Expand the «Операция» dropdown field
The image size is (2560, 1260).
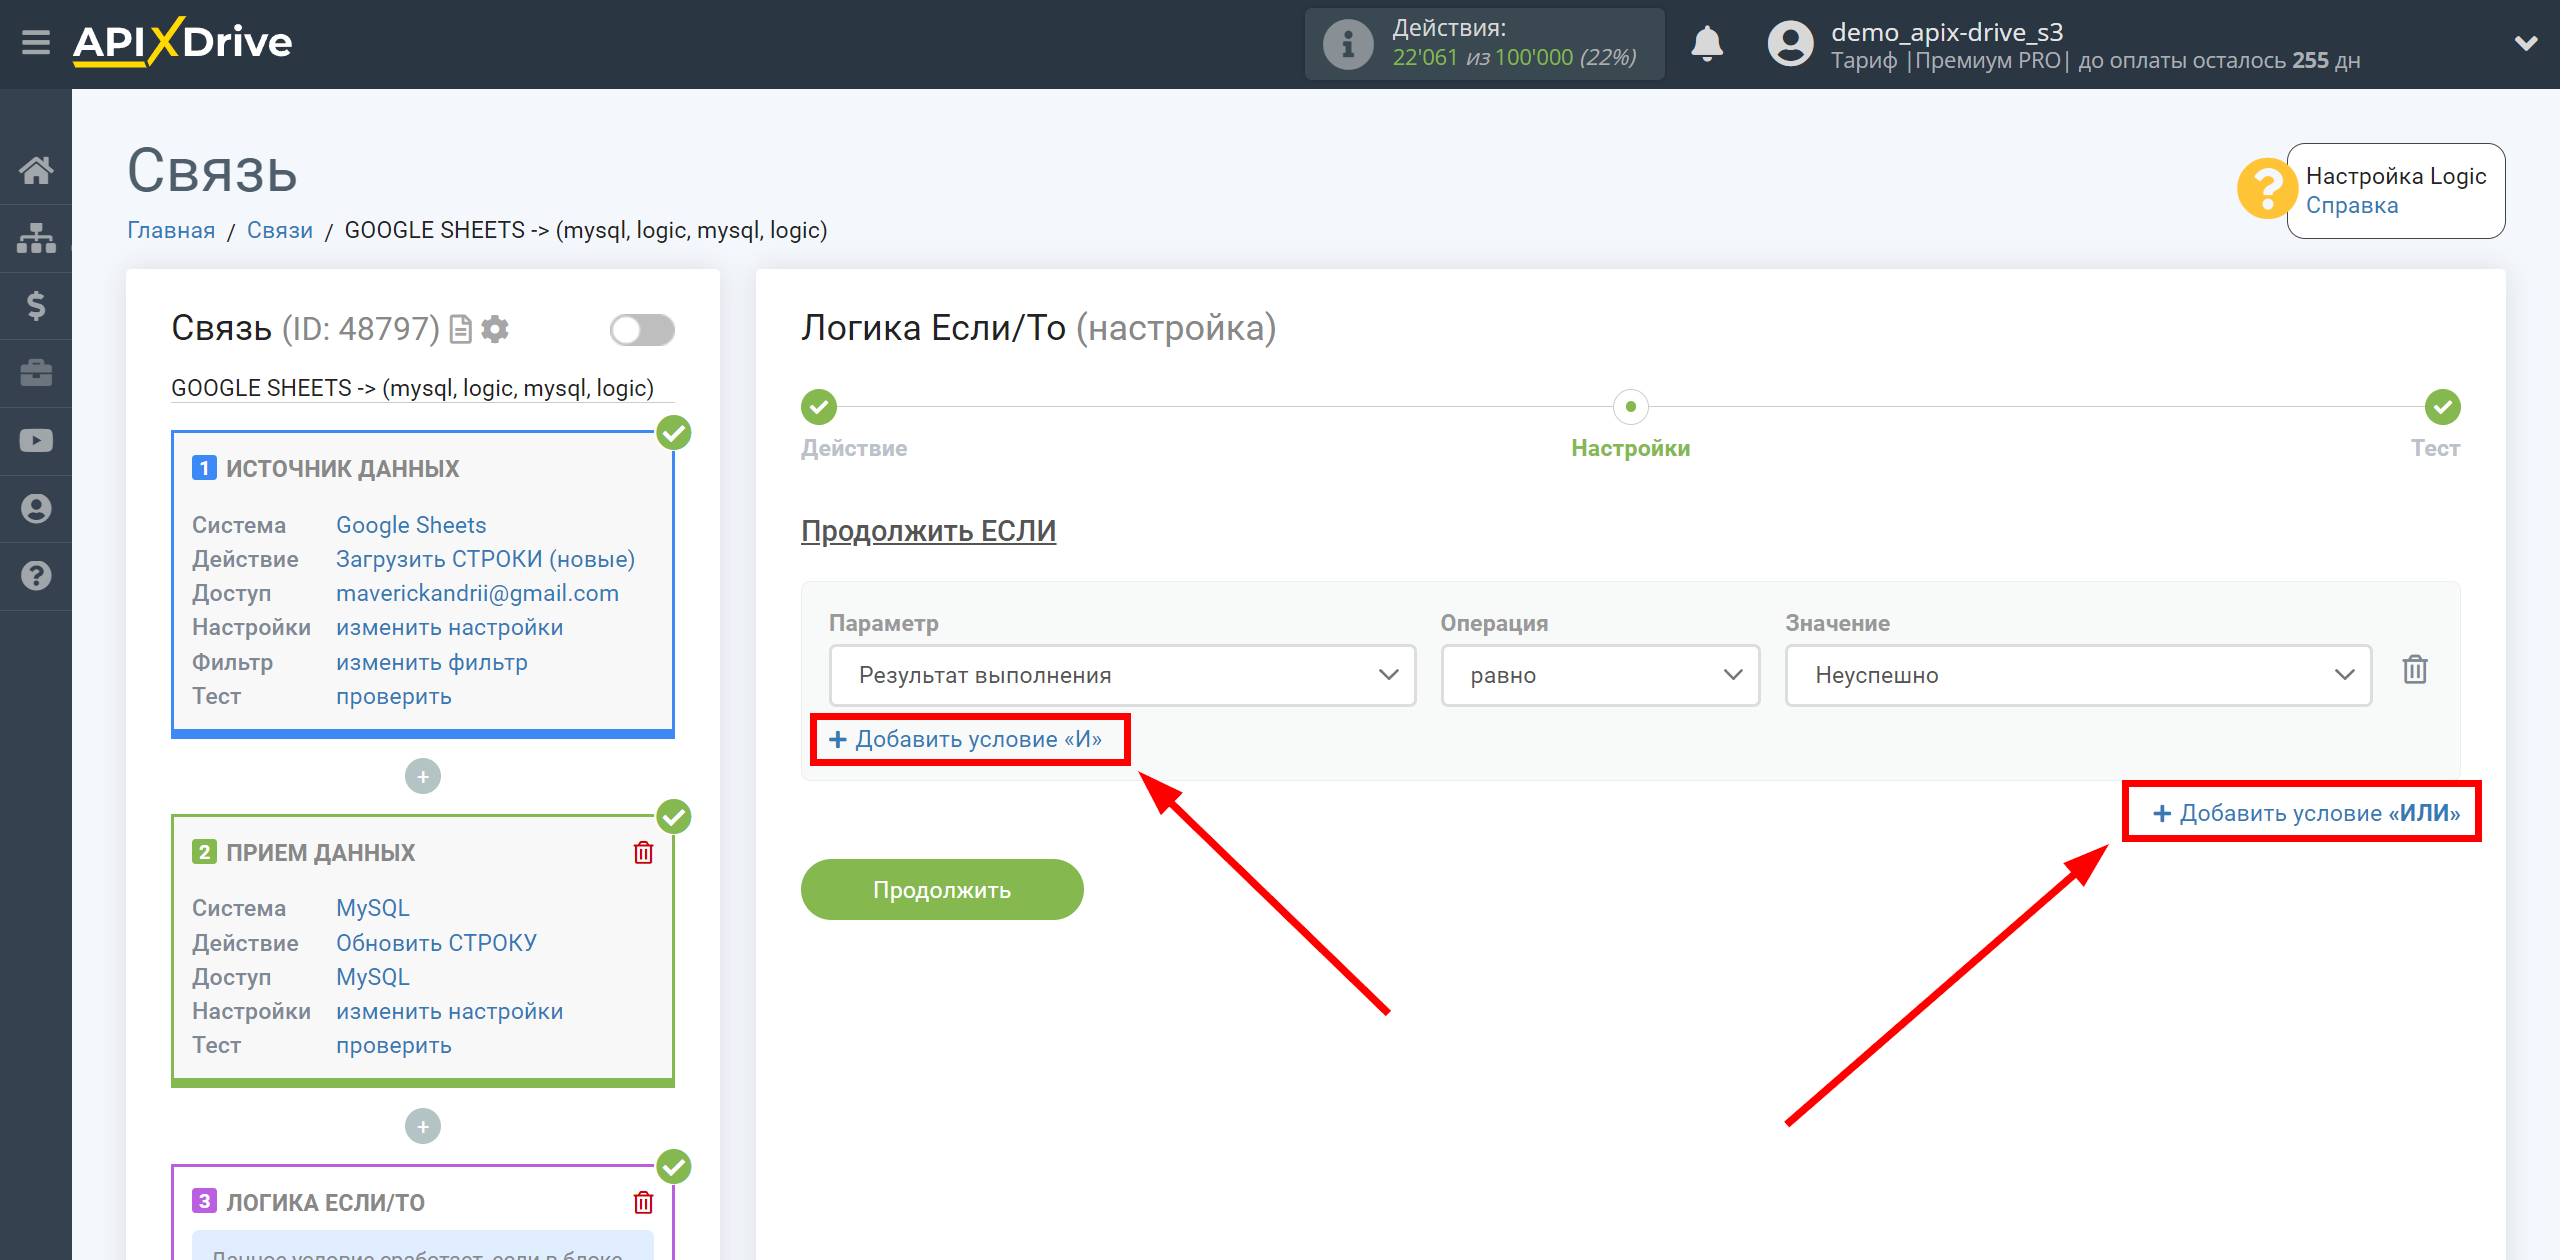pyautogui.click(x=1602, y=672)
